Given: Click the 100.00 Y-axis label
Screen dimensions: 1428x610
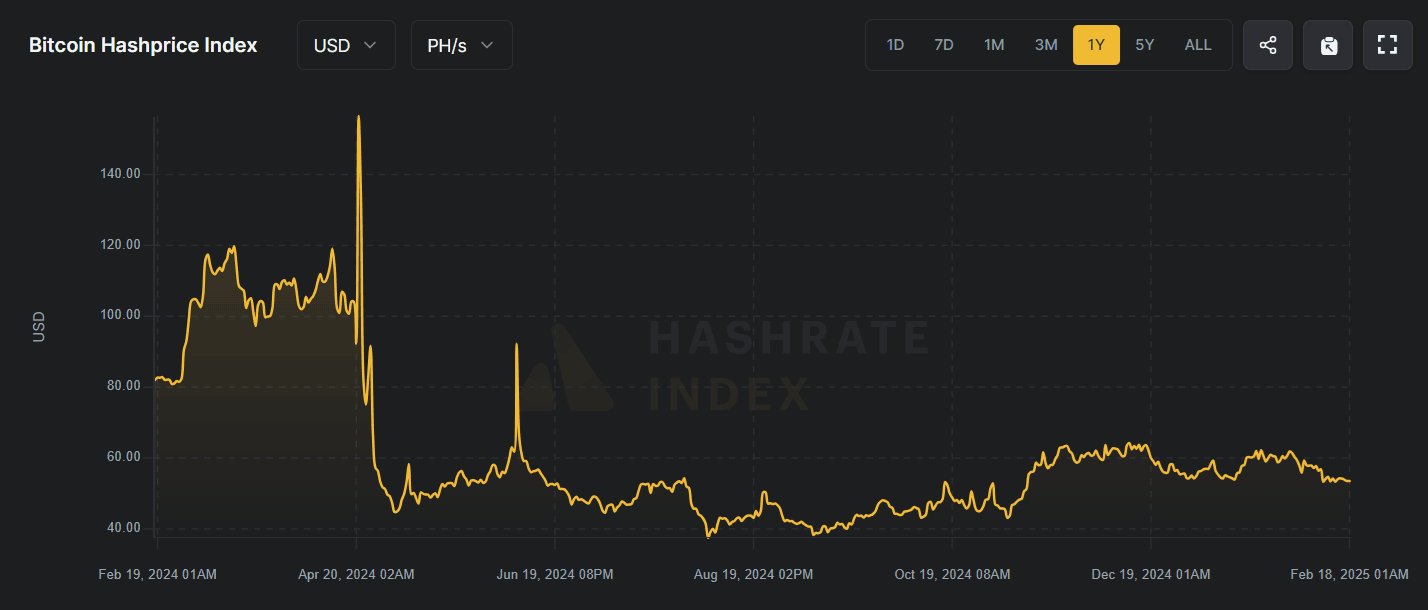Looking at the screenshot, I should coord(119,316).
